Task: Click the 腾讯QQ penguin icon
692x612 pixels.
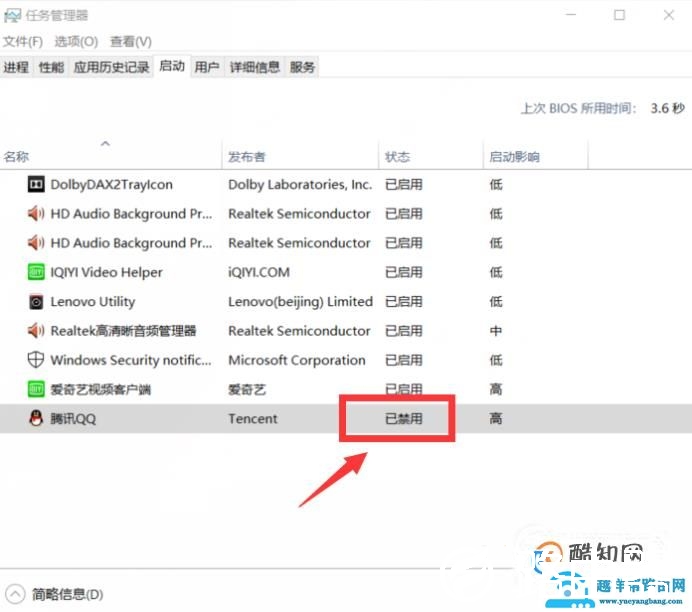Action: tap(36, 418)
